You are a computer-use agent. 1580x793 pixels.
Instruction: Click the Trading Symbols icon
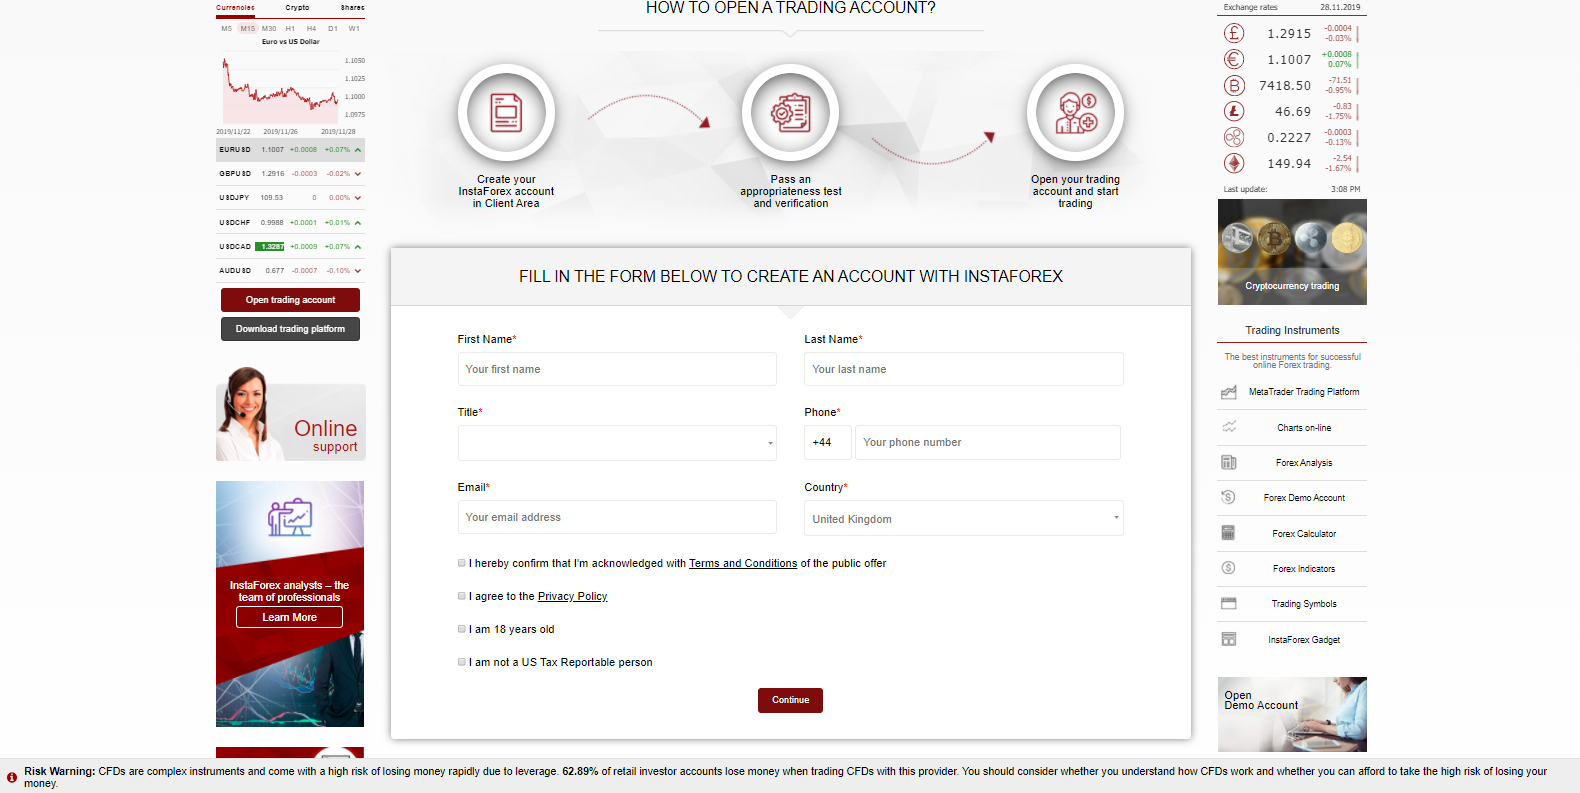[1229, 603]
